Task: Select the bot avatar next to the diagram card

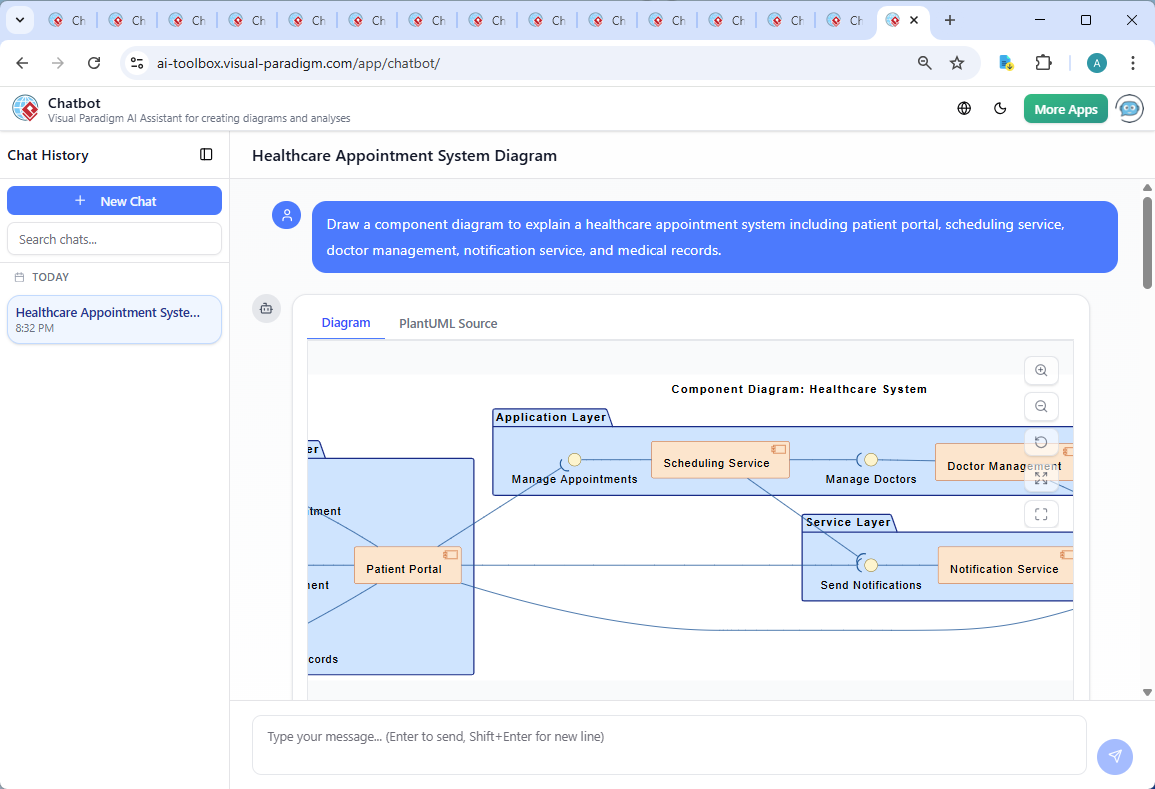Action: 266,309
